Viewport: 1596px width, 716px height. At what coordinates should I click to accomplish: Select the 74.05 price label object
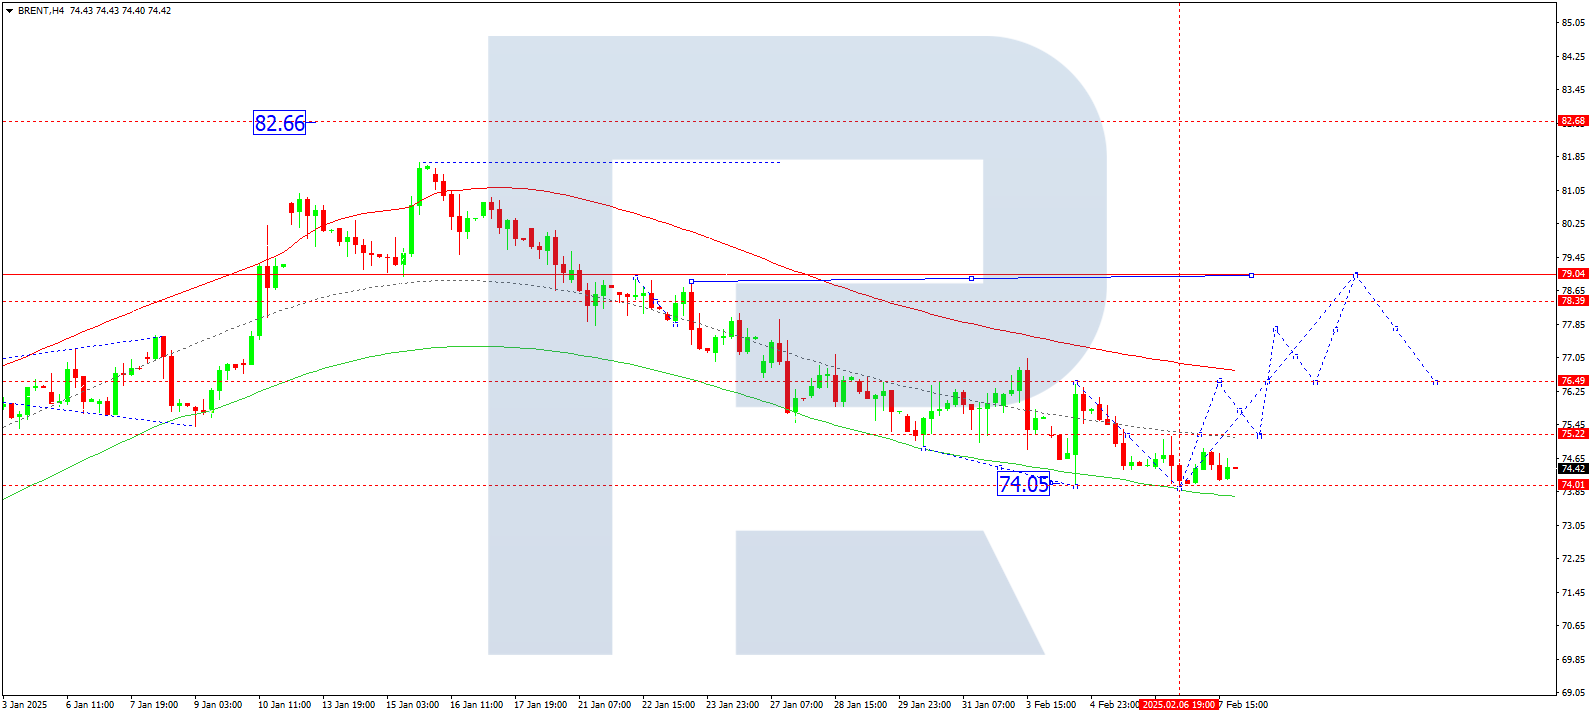point(1024,484)
